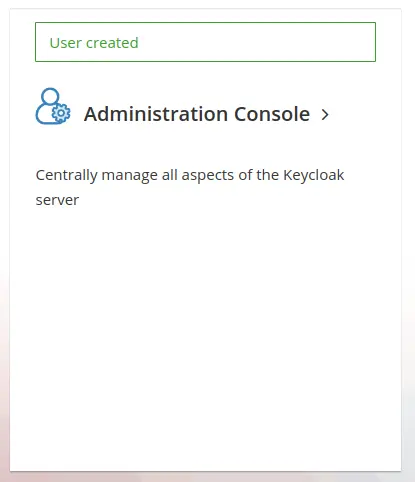Click empty space inside the green alert
The image size is (415, 482).
coord(260,42)
